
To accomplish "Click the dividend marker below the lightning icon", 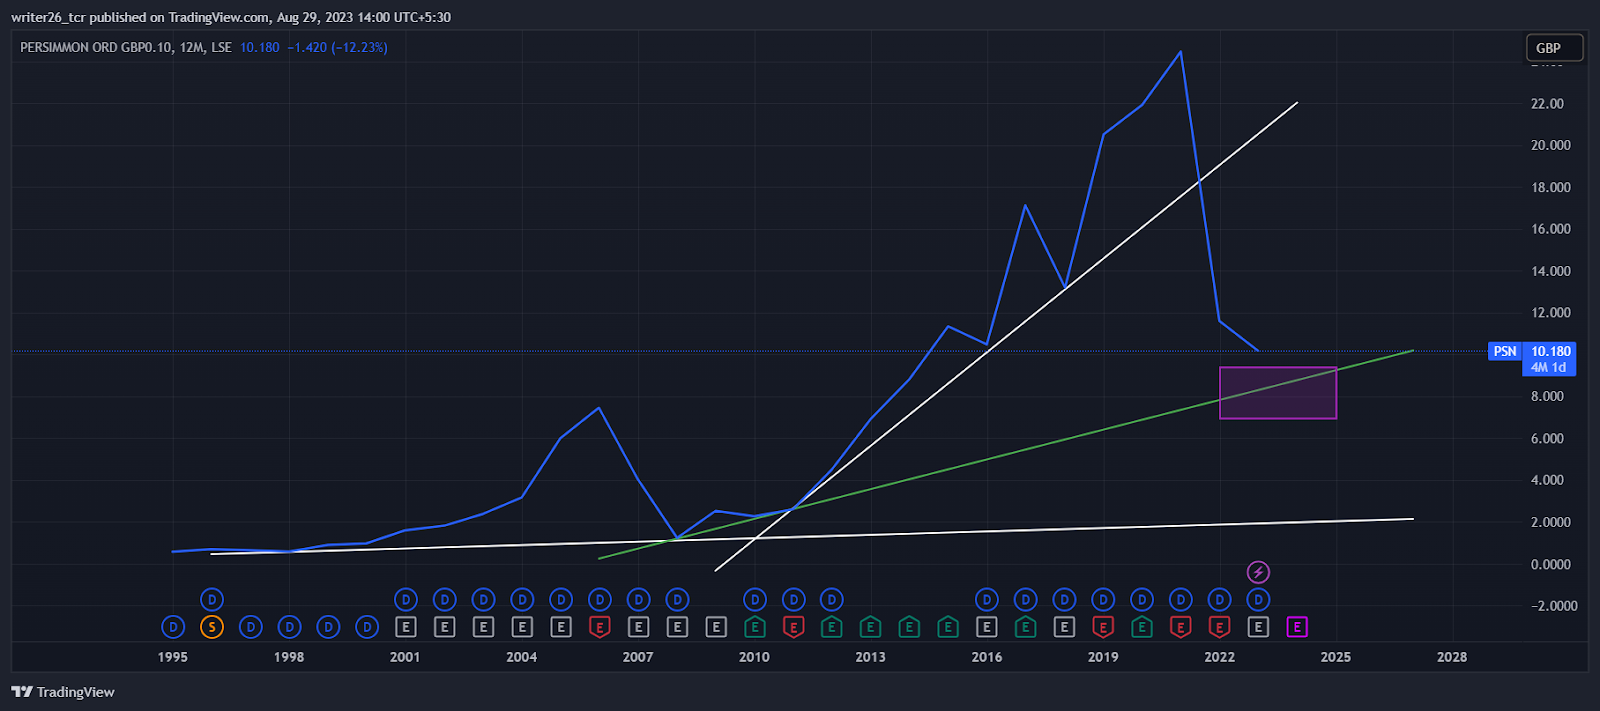I will pyautogui.click(x=1258, y=599).
